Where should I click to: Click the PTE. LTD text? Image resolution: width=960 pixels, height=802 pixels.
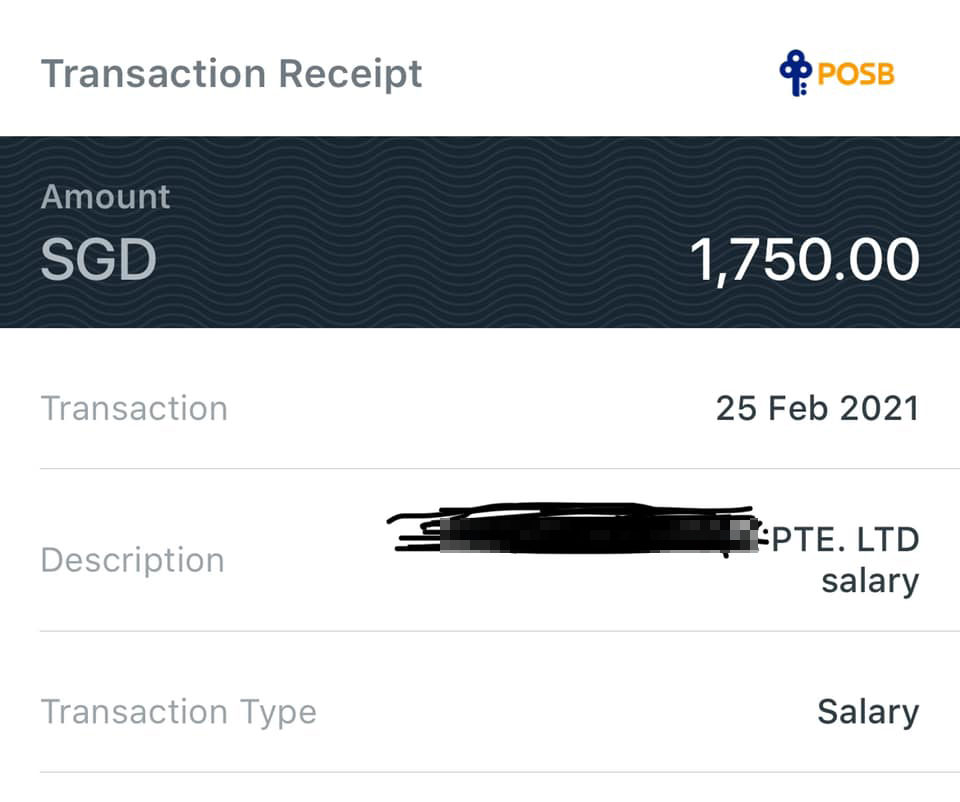tap(845, 540)
